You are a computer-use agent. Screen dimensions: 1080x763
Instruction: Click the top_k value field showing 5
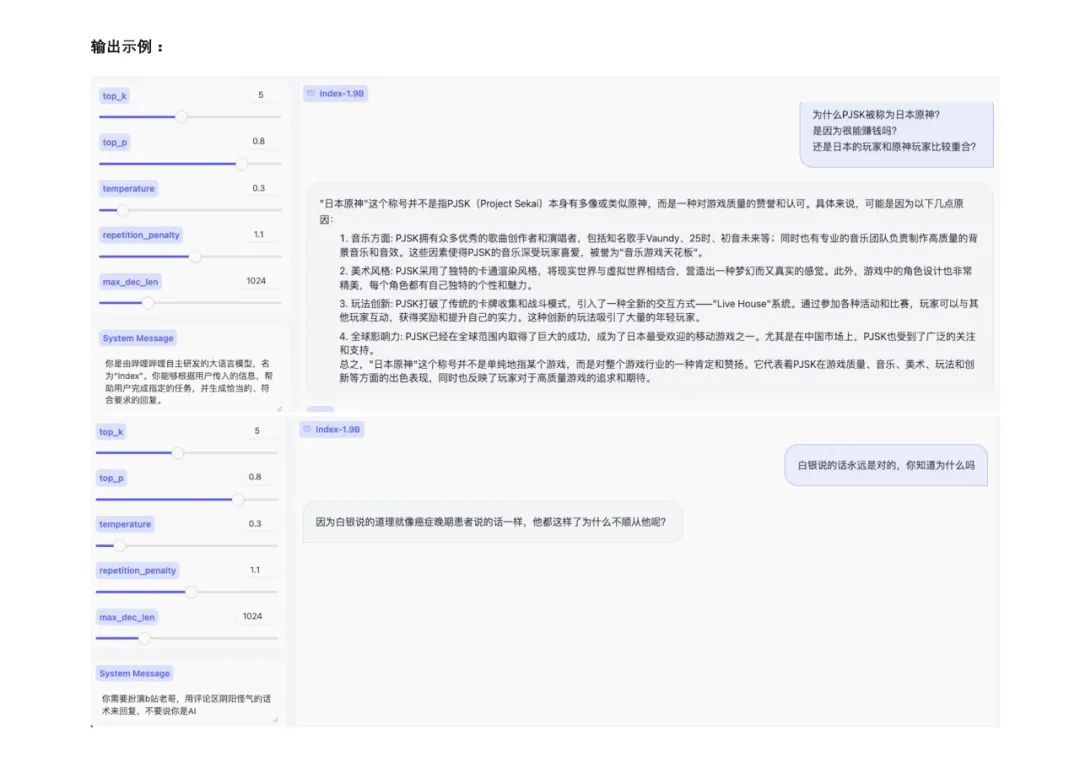point(258,95)
